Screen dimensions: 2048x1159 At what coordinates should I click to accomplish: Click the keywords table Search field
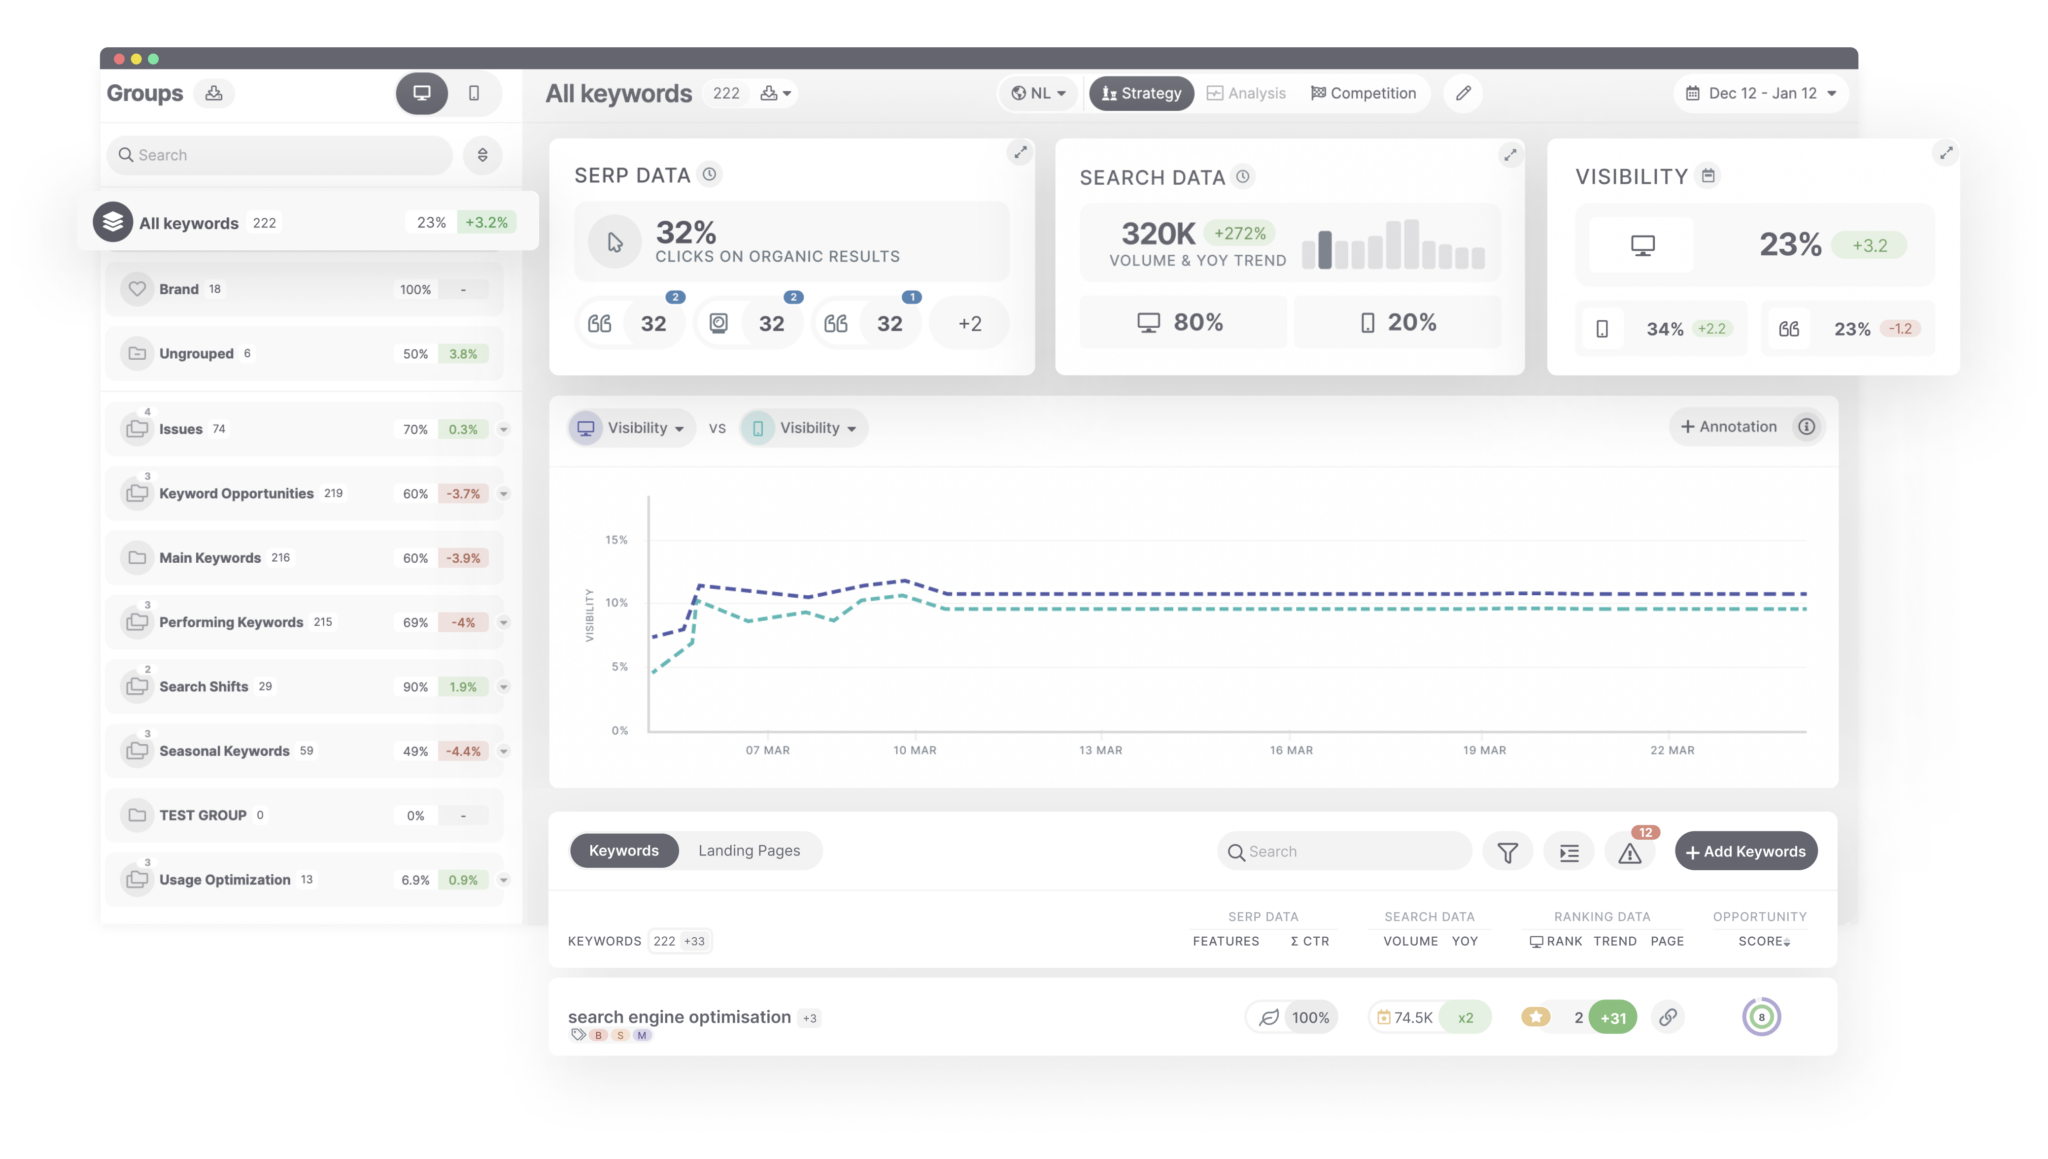pyautogui.click(x=1345, y=852)
